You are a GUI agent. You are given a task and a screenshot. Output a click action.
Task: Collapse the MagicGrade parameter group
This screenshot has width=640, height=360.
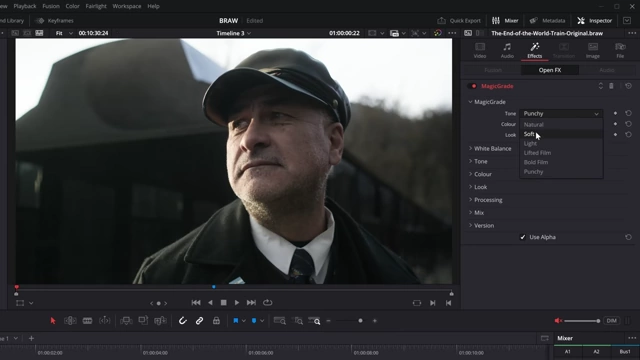pyautogui.click(x=470, y=102)
